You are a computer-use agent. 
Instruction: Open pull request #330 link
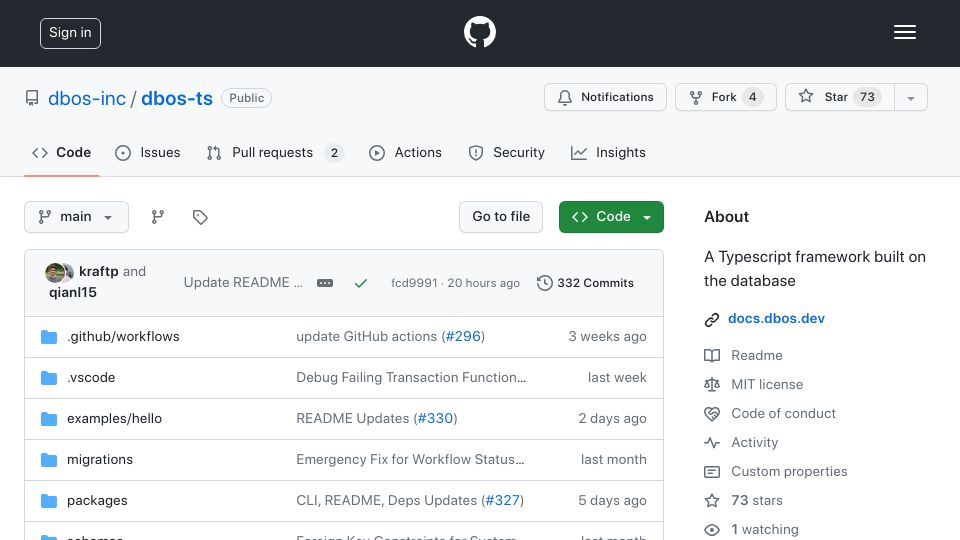(x=435, y=418)
